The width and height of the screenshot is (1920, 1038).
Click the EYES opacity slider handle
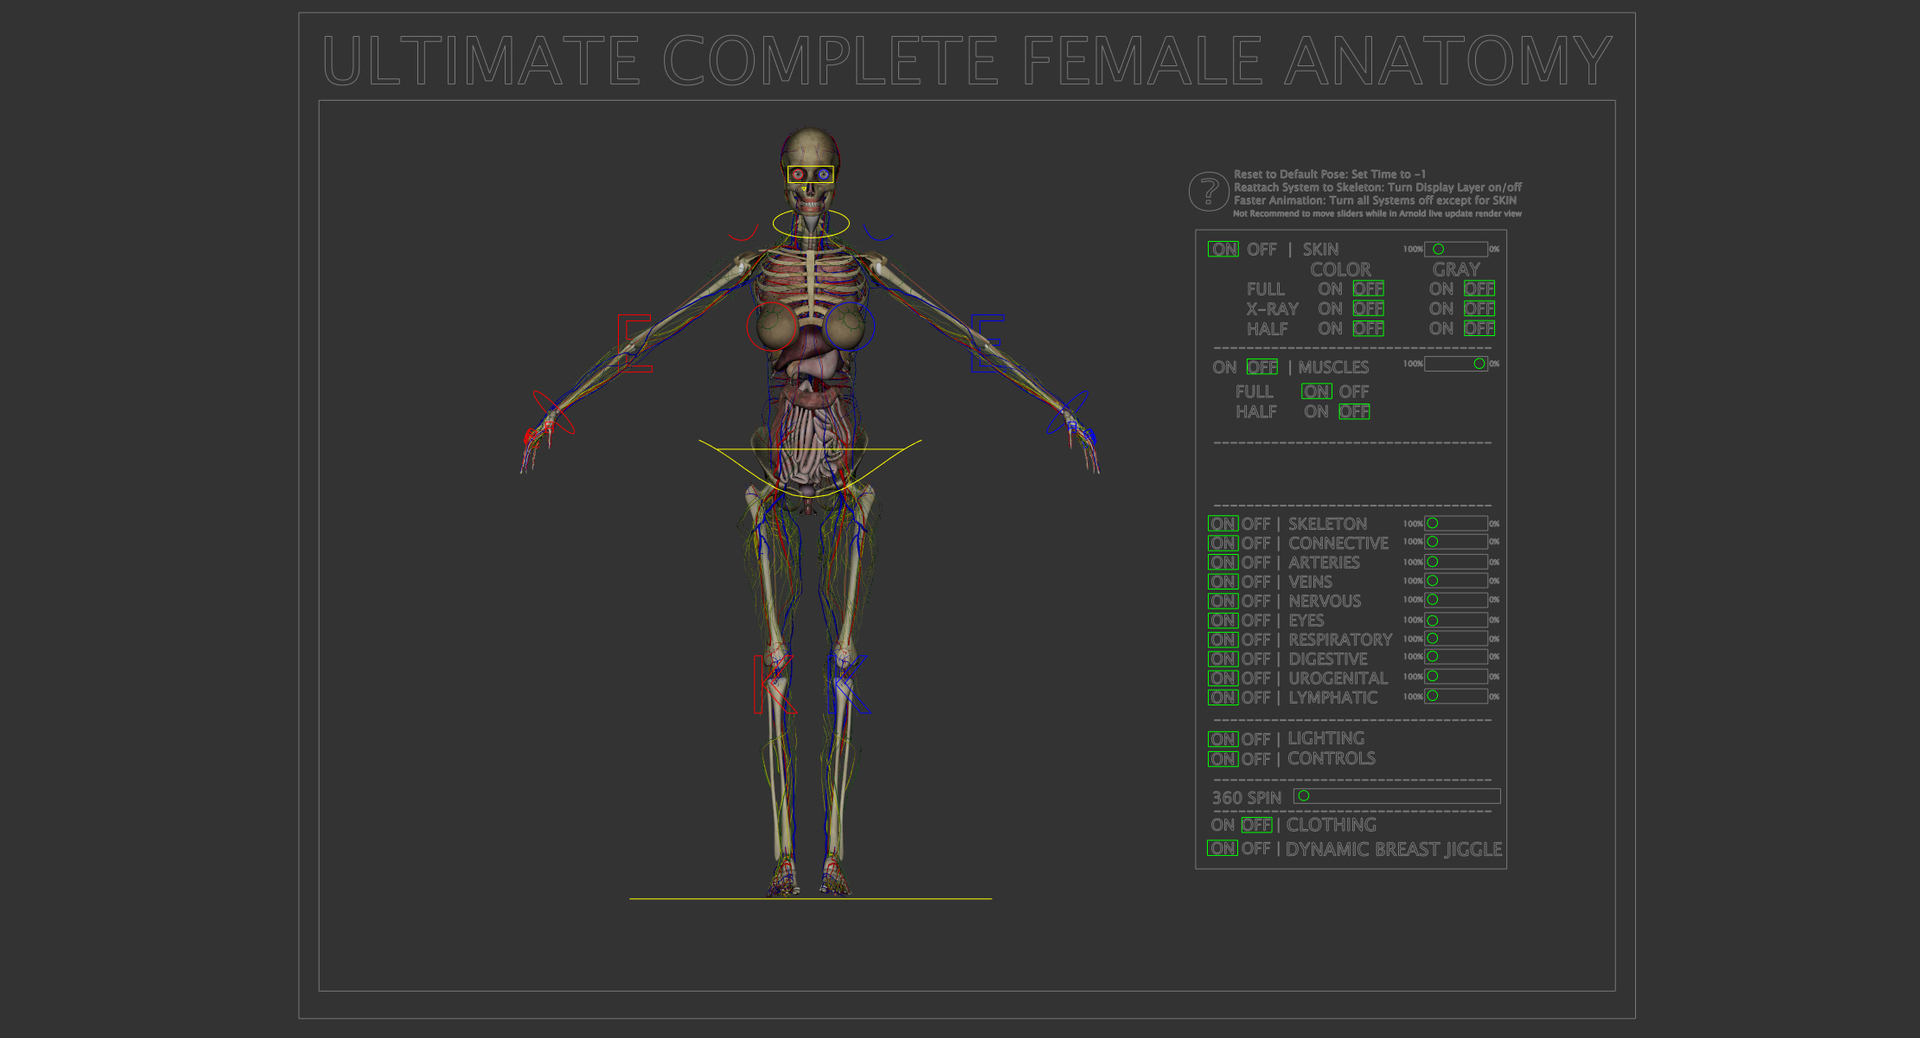point(1432,620)
